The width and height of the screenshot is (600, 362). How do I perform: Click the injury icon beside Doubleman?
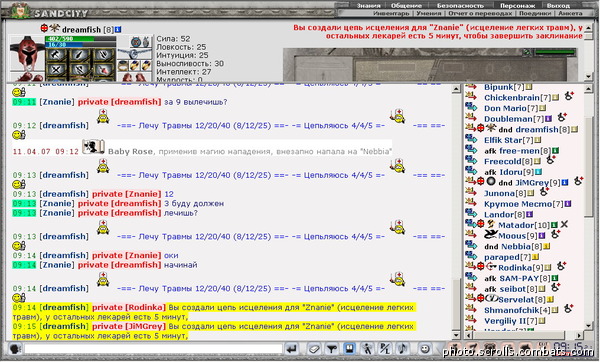pos(562,117)
